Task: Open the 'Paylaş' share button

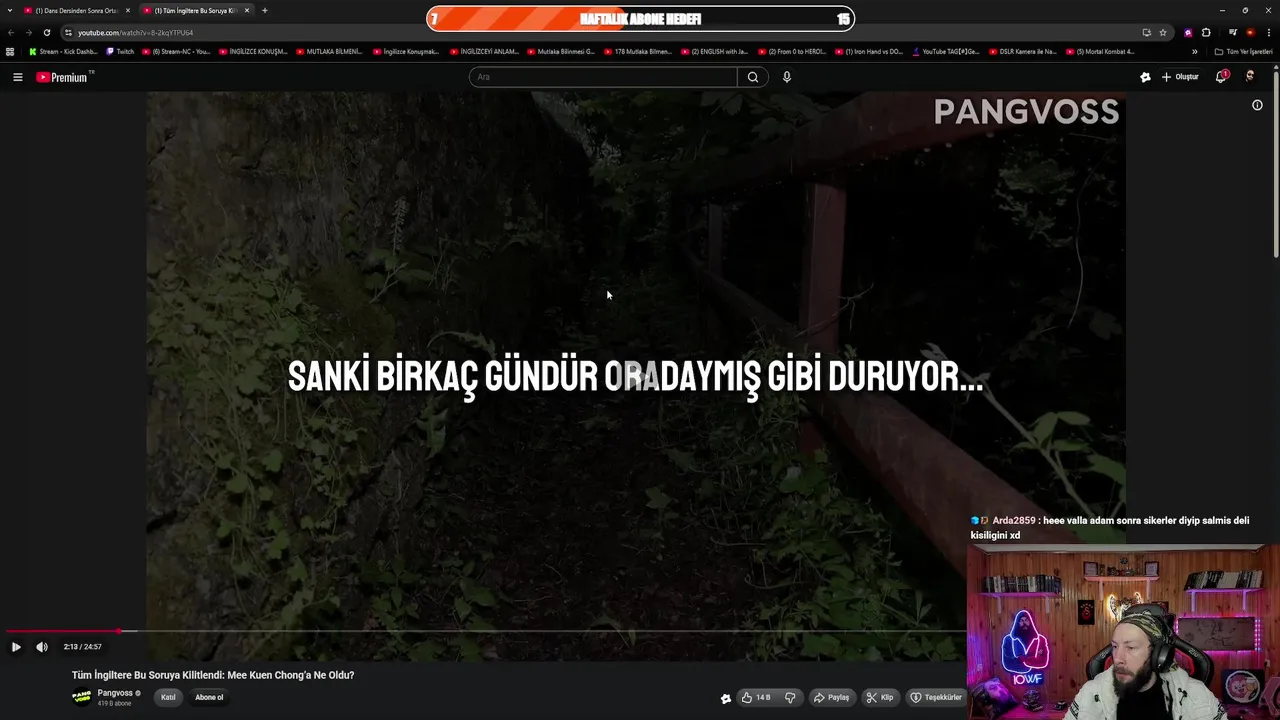Action: (x=831, y=697)
